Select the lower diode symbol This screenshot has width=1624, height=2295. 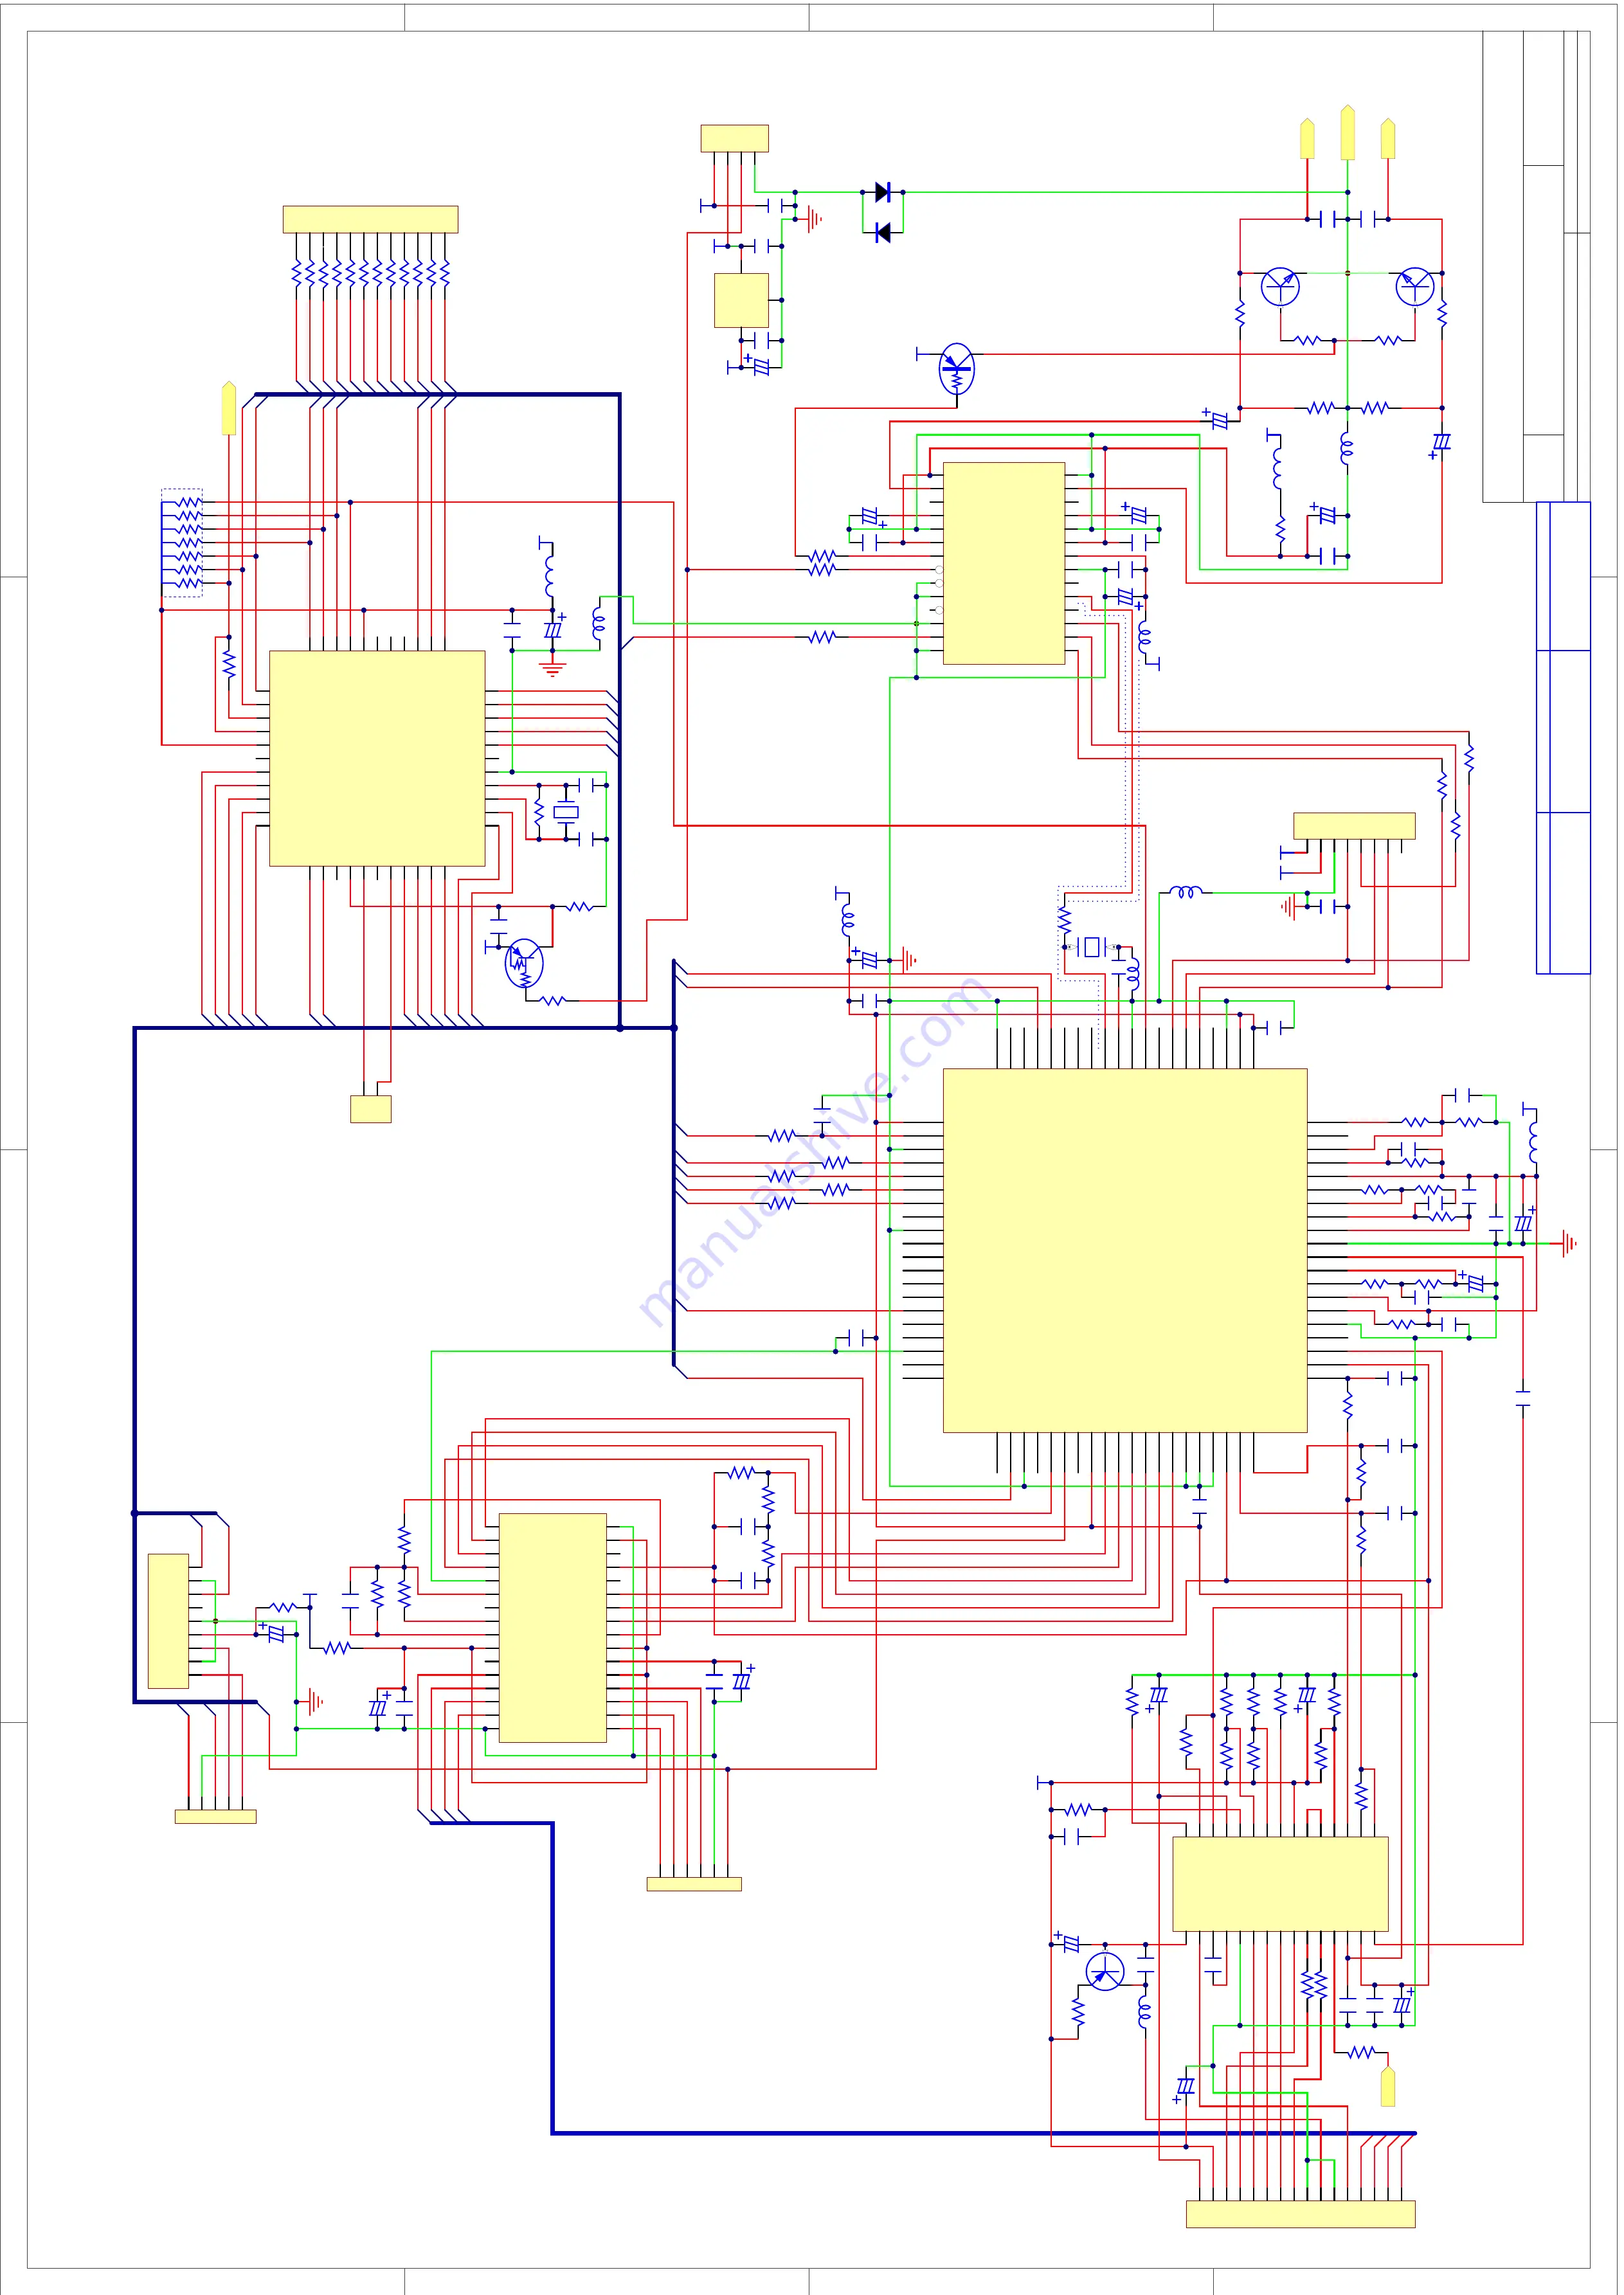(x=882, y=233)
